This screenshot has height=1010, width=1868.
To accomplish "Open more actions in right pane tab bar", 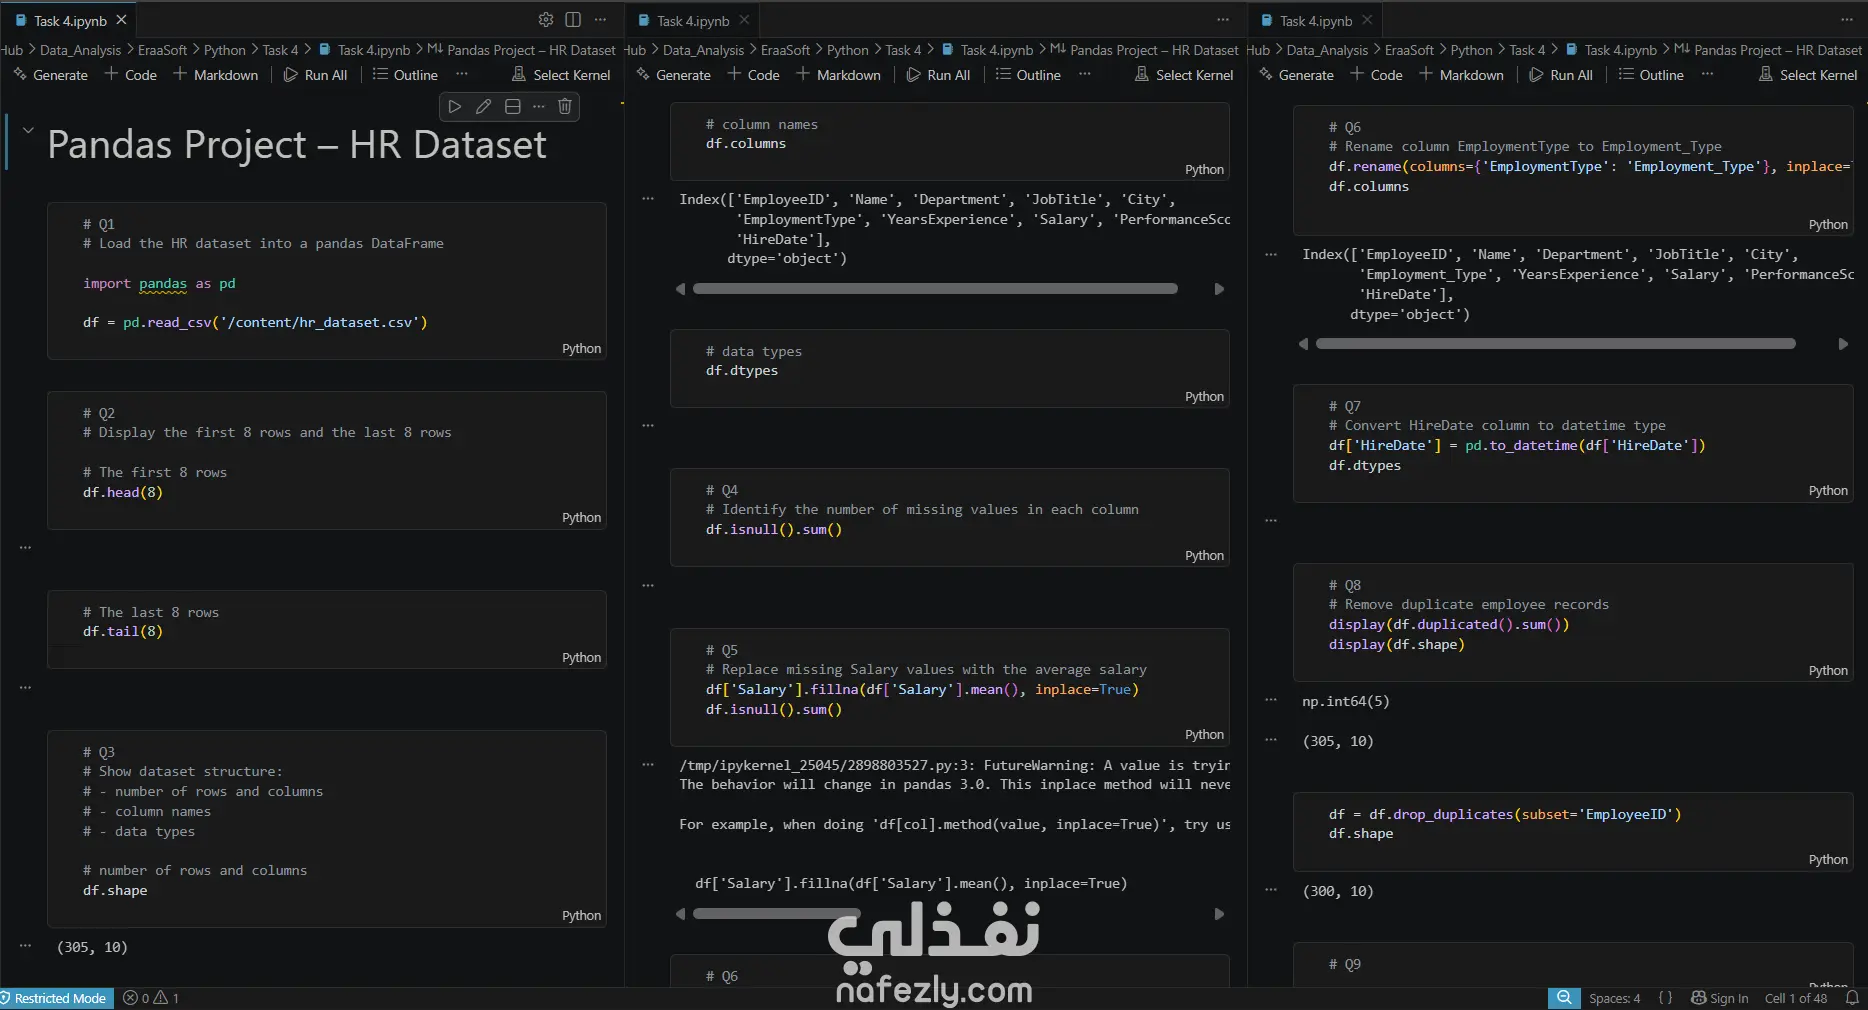I will [x=1846, y=19].
